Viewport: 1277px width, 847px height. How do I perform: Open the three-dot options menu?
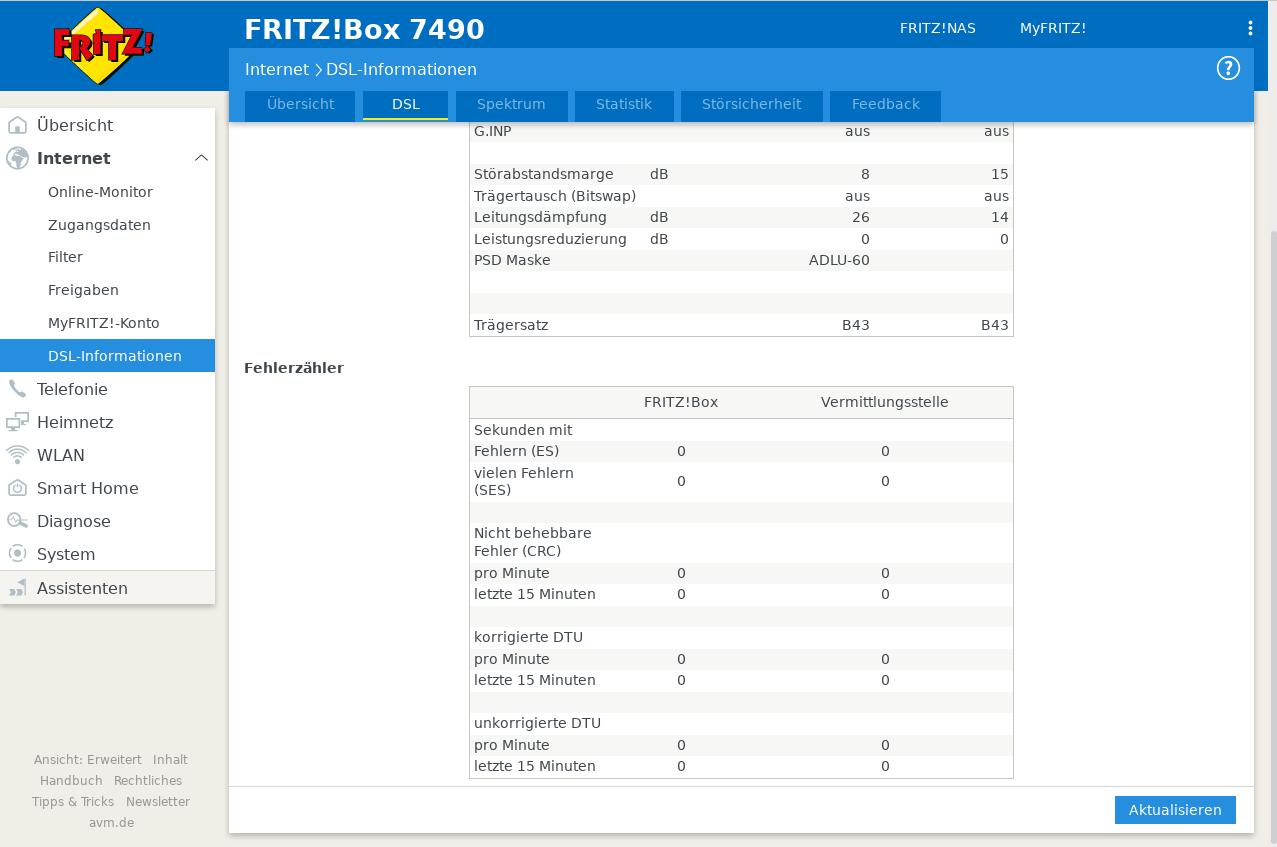1249,28
